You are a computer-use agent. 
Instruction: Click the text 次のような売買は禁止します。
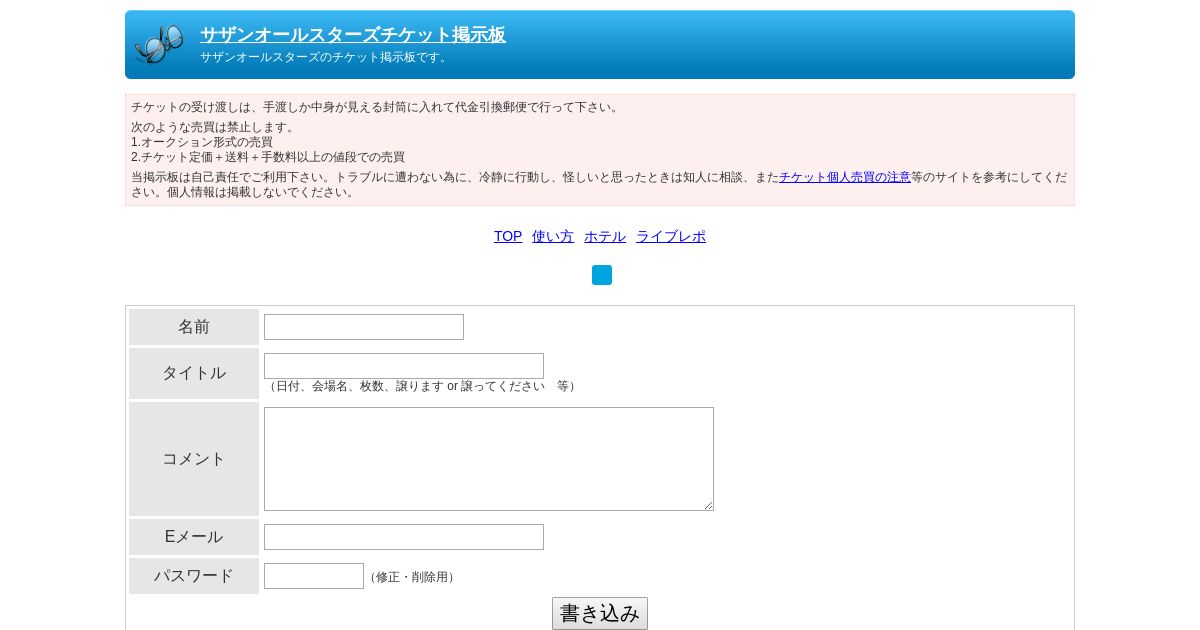tap(215, 127)
